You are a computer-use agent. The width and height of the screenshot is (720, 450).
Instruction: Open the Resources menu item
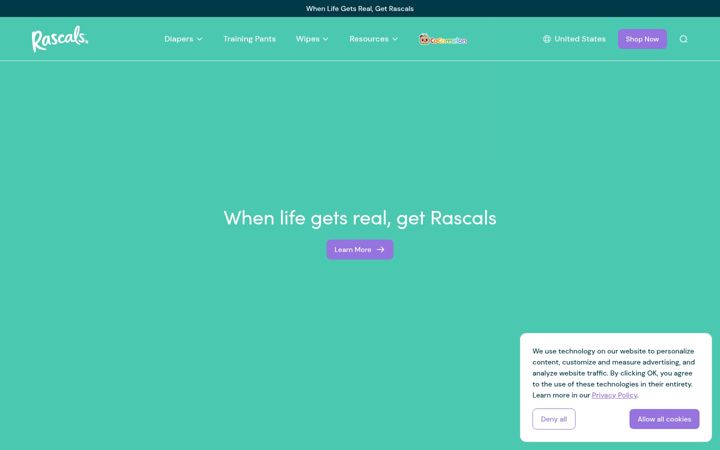pyautogui.click(x=373, y=39)
